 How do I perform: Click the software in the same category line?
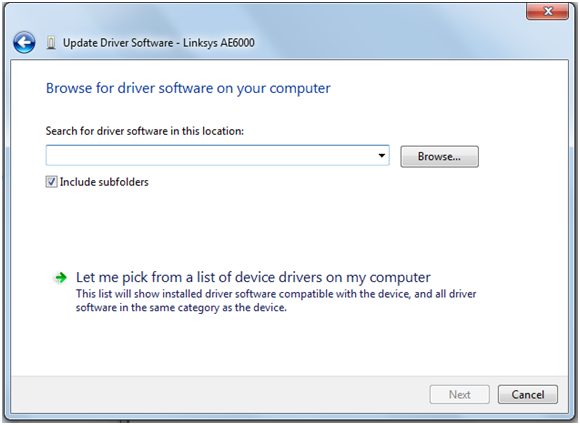point(181,307)
